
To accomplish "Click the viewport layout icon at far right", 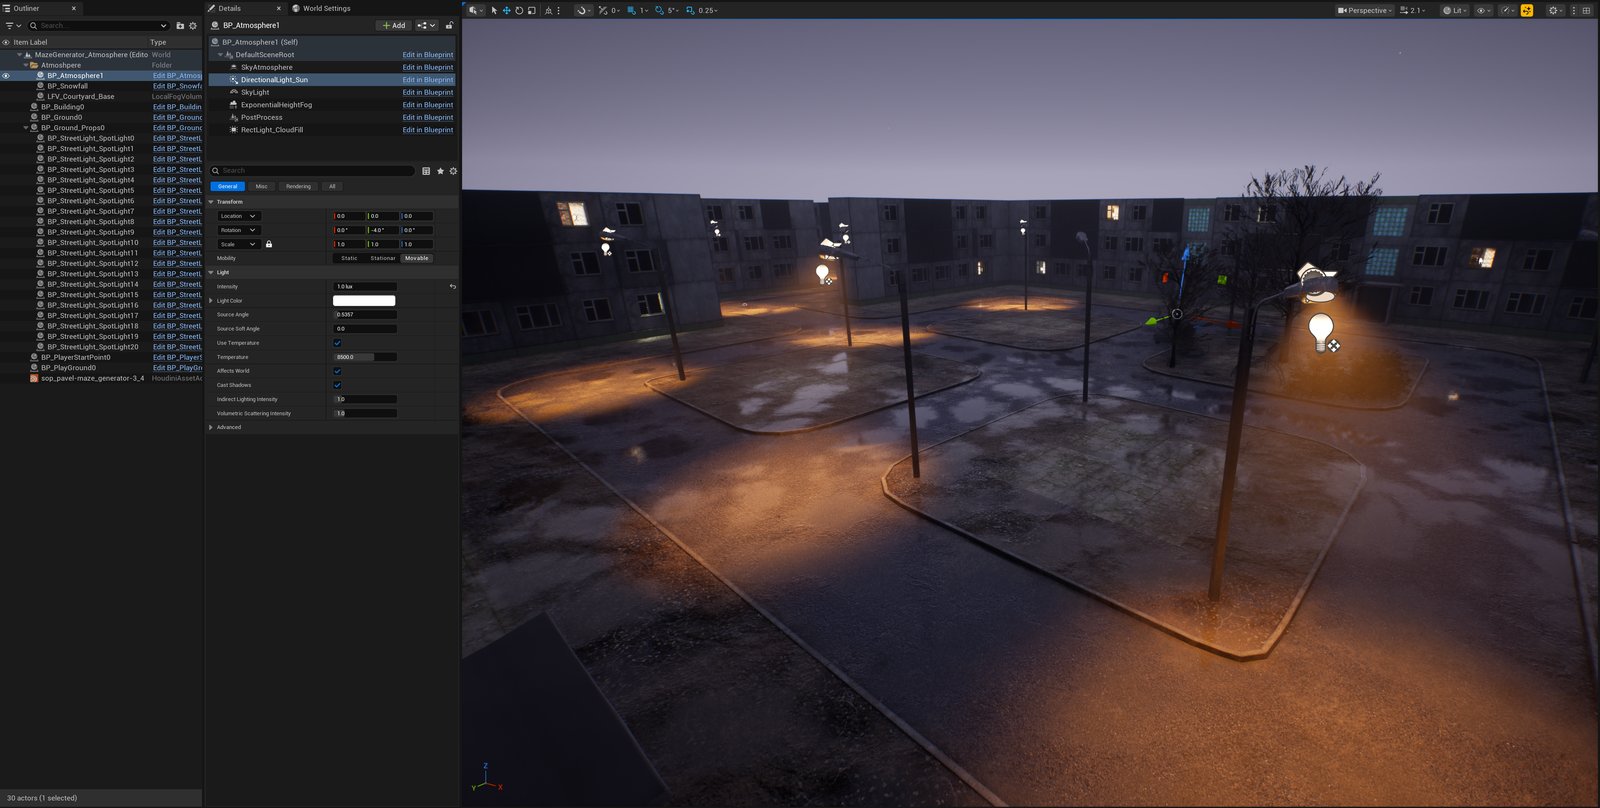I will [x=1586, y=10].
